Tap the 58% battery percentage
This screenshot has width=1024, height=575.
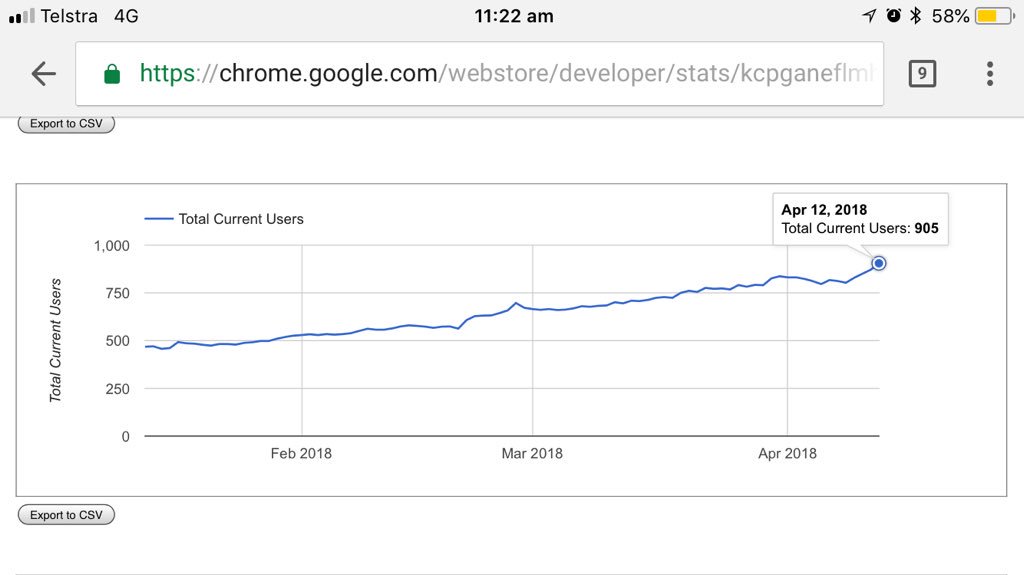(x=950, y=16)
